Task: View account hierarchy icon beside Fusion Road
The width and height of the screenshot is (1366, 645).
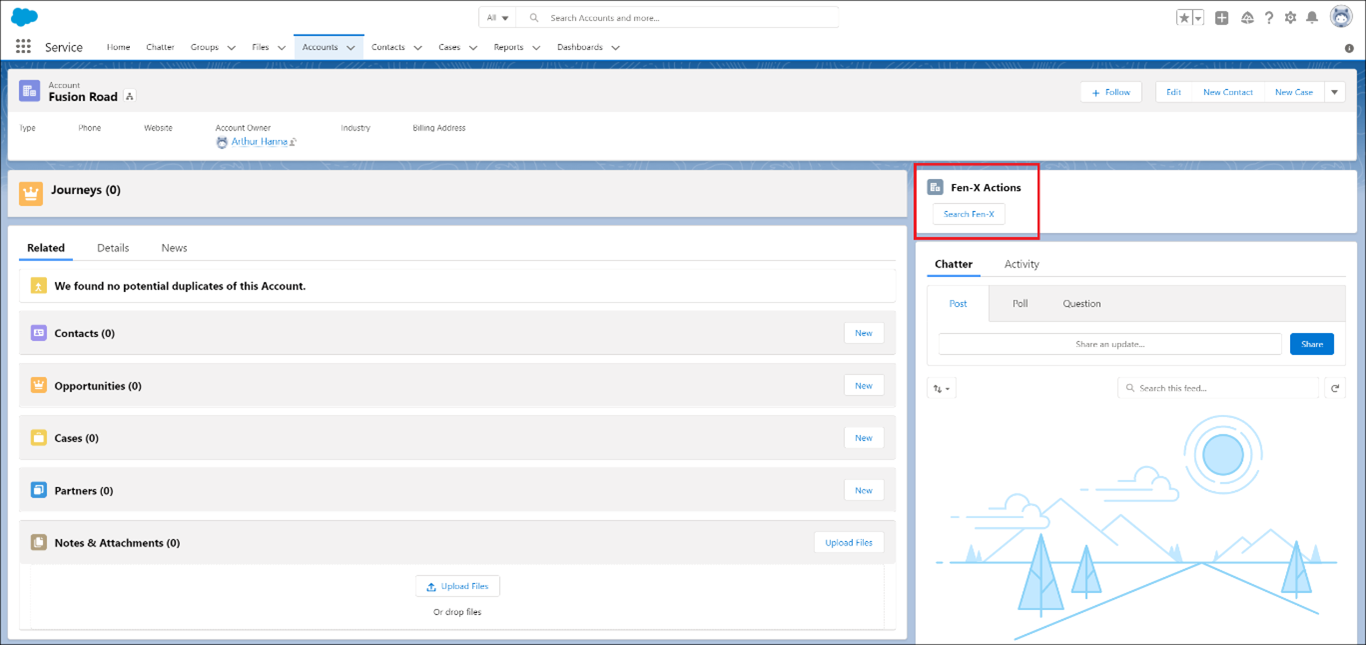Action: click(130, 97)
